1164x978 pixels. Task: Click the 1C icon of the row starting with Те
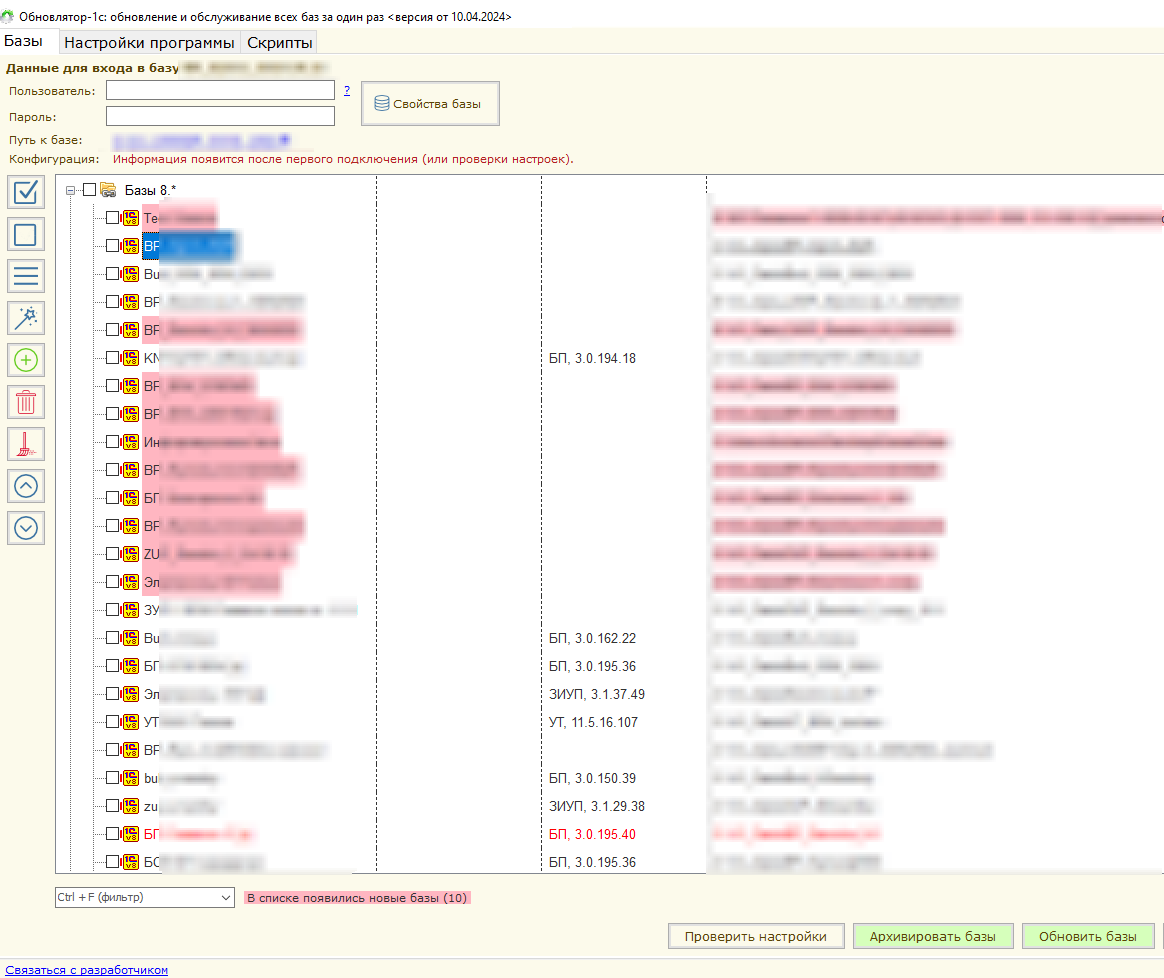[131, 218]
